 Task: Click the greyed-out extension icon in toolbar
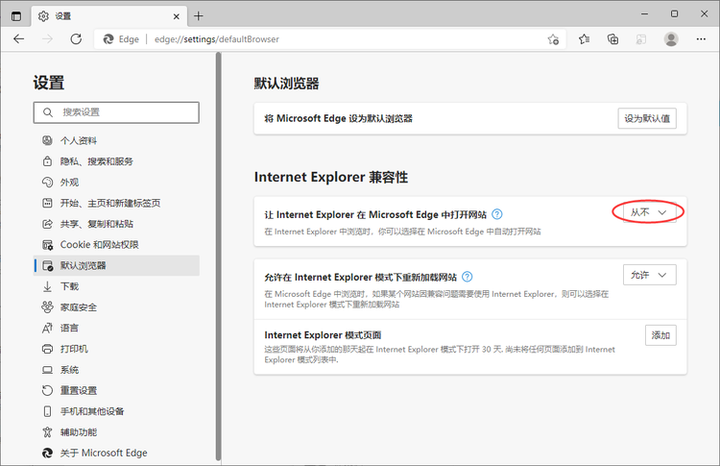(641, 39)
